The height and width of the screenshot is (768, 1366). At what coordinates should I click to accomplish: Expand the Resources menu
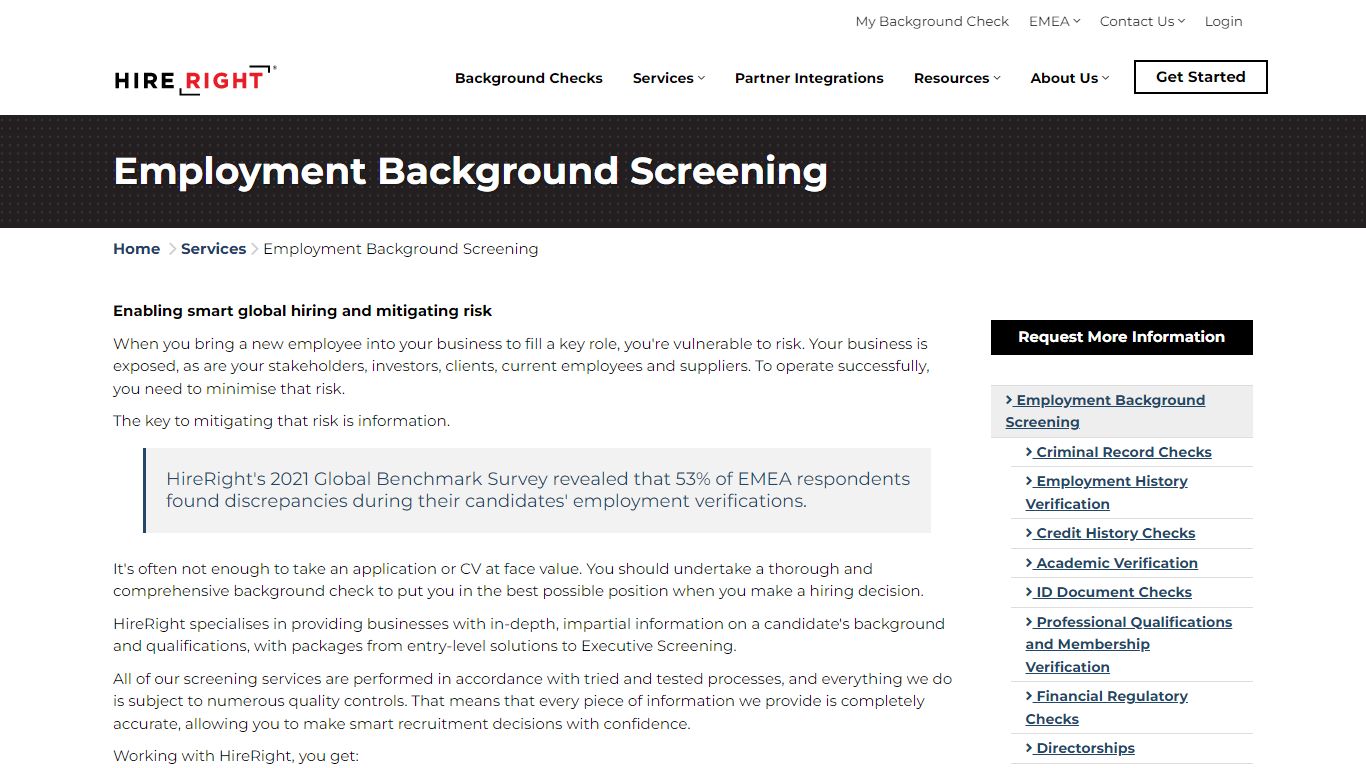coord(957,78)
